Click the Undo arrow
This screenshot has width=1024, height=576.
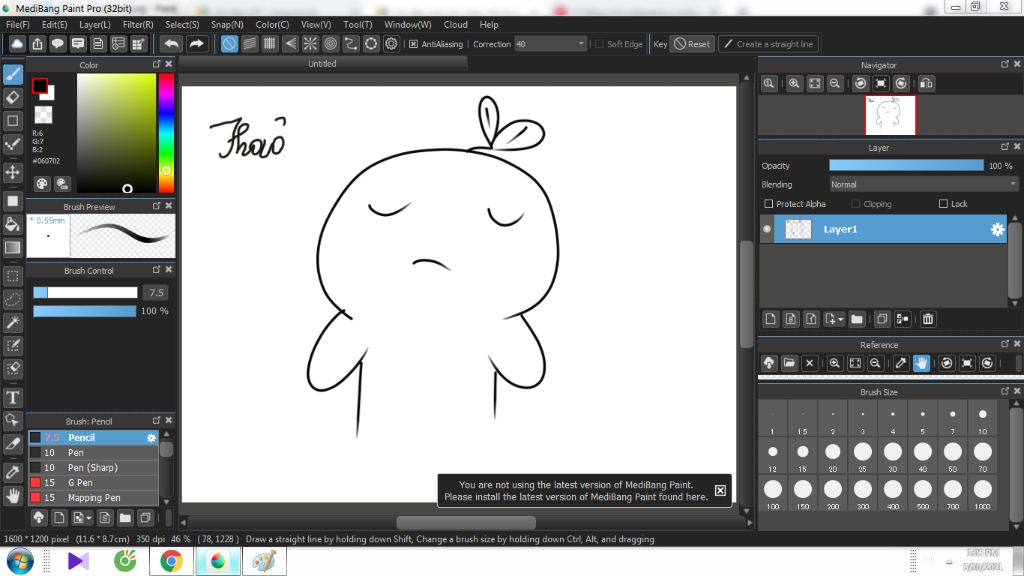[x=171, y=44]
